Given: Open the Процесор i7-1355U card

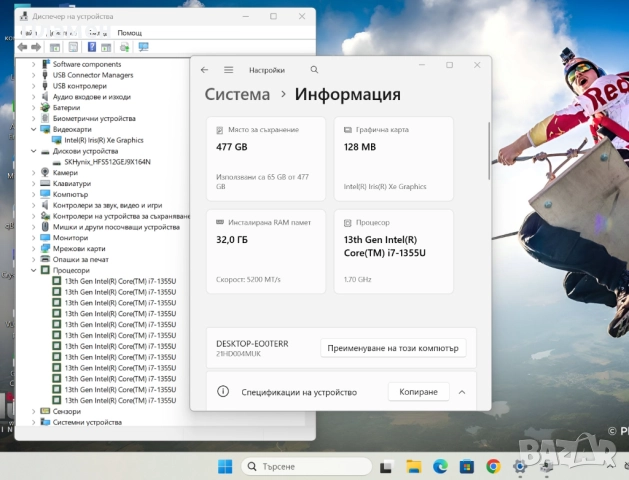Looking at the screenshot, I should coord(394,251).
